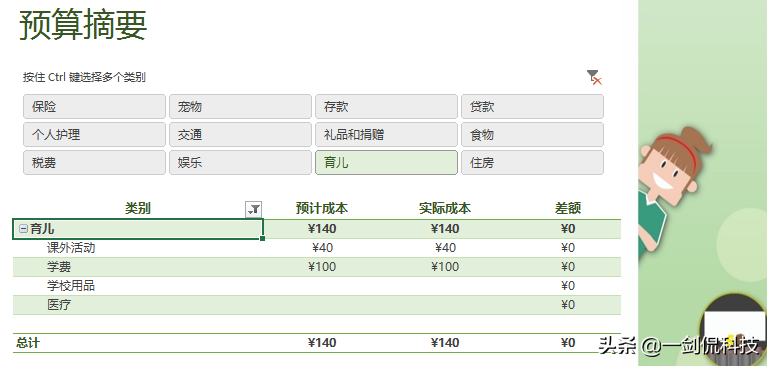770x366 pixels.
Task: Click the 预计成本 column header
Action: [x=322, y=208]
